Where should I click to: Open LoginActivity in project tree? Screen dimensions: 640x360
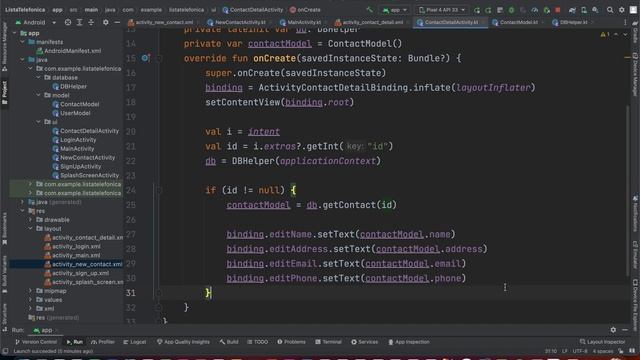point(74,140)
